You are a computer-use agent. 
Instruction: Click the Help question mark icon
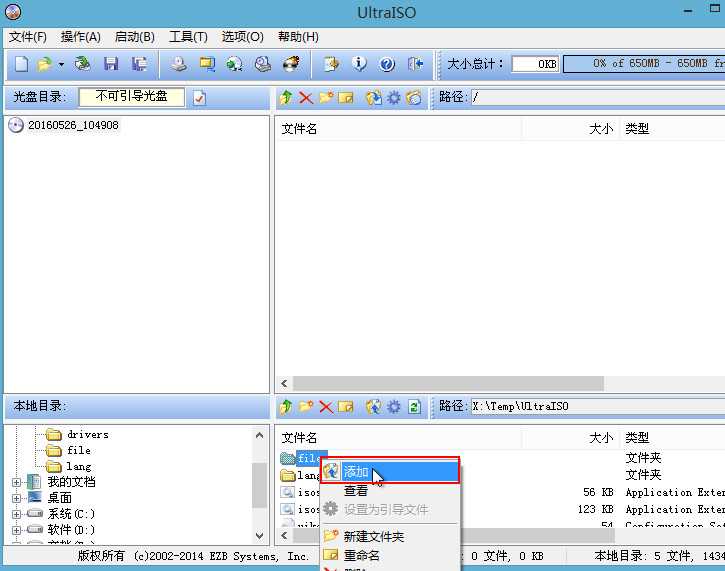(x=387, y=64)
